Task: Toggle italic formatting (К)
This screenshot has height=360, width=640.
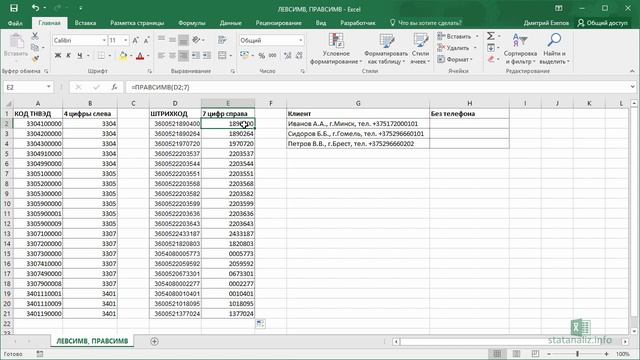Action: point(69,56)
